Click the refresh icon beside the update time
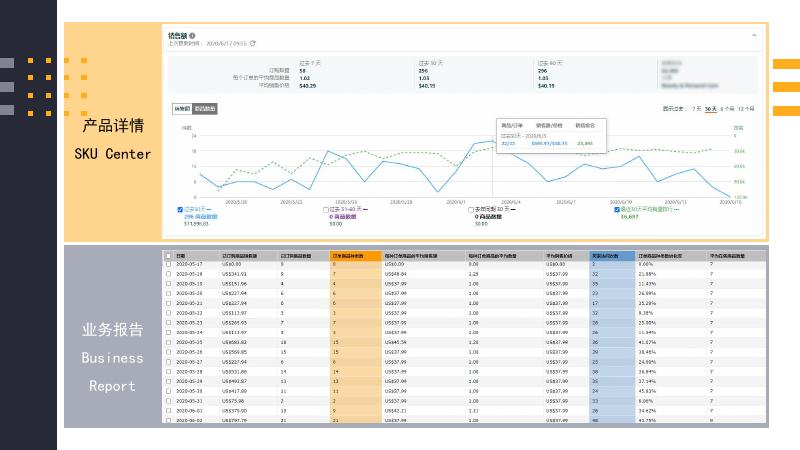The height and width of the screenshot is (450, 800). pos(253,43)
